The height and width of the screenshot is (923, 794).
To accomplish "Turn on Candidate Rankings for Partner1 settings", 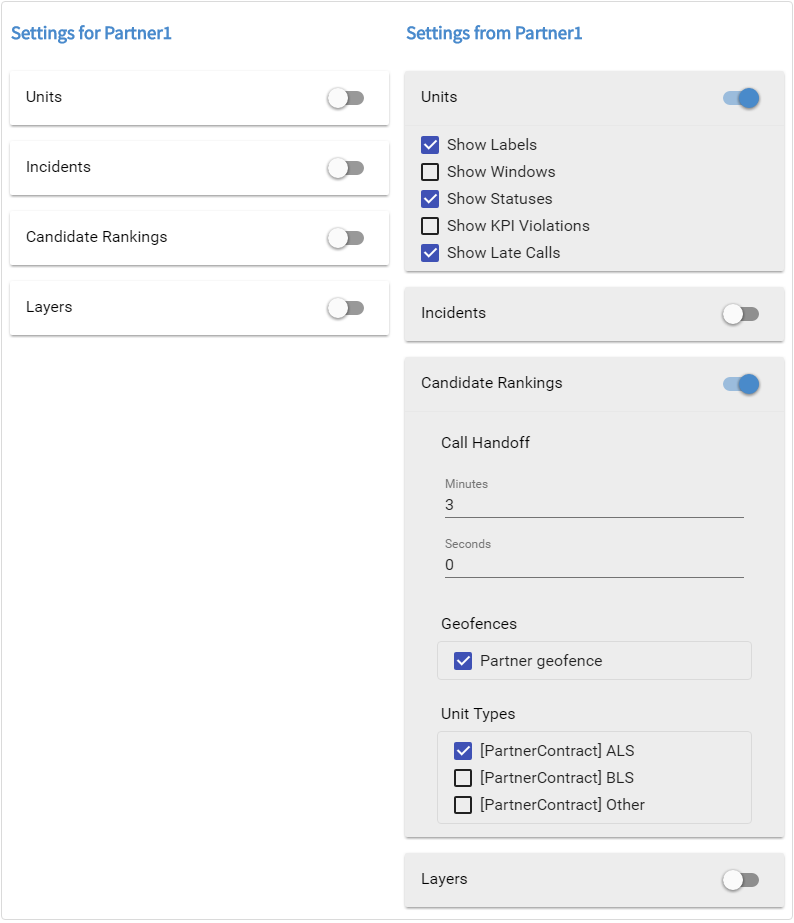I will coord(346,238).
